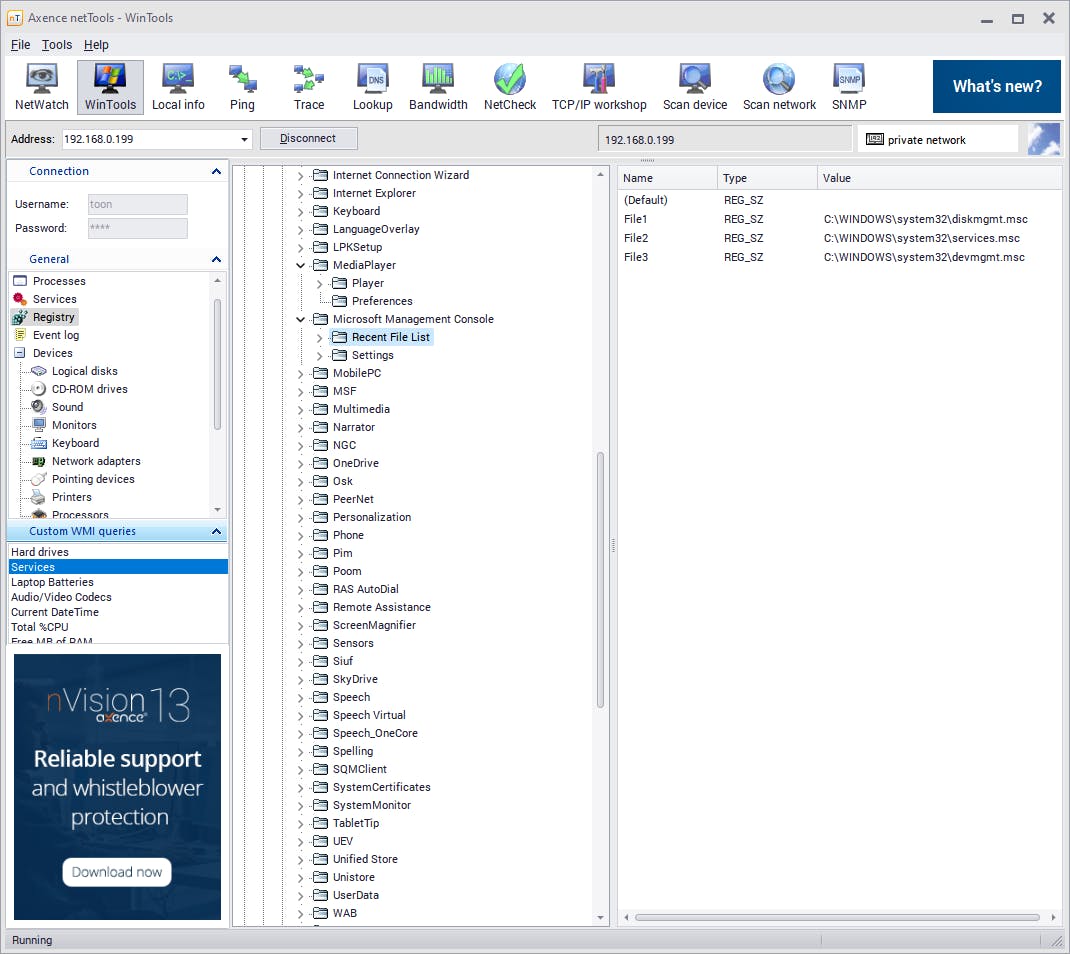Open the Trace tool
Image resolution: width=1070 pixels, height=954 pixels.
click(308, 87)
